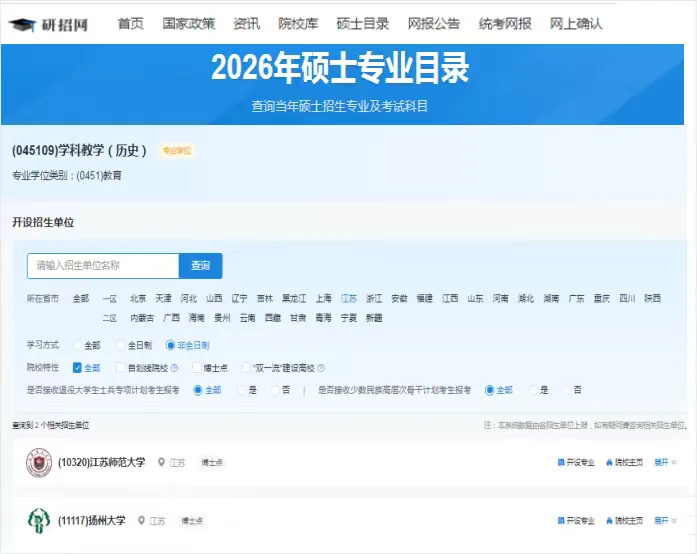Filter by province 广东
The image size is (697, 554).
tap(577, 298)
